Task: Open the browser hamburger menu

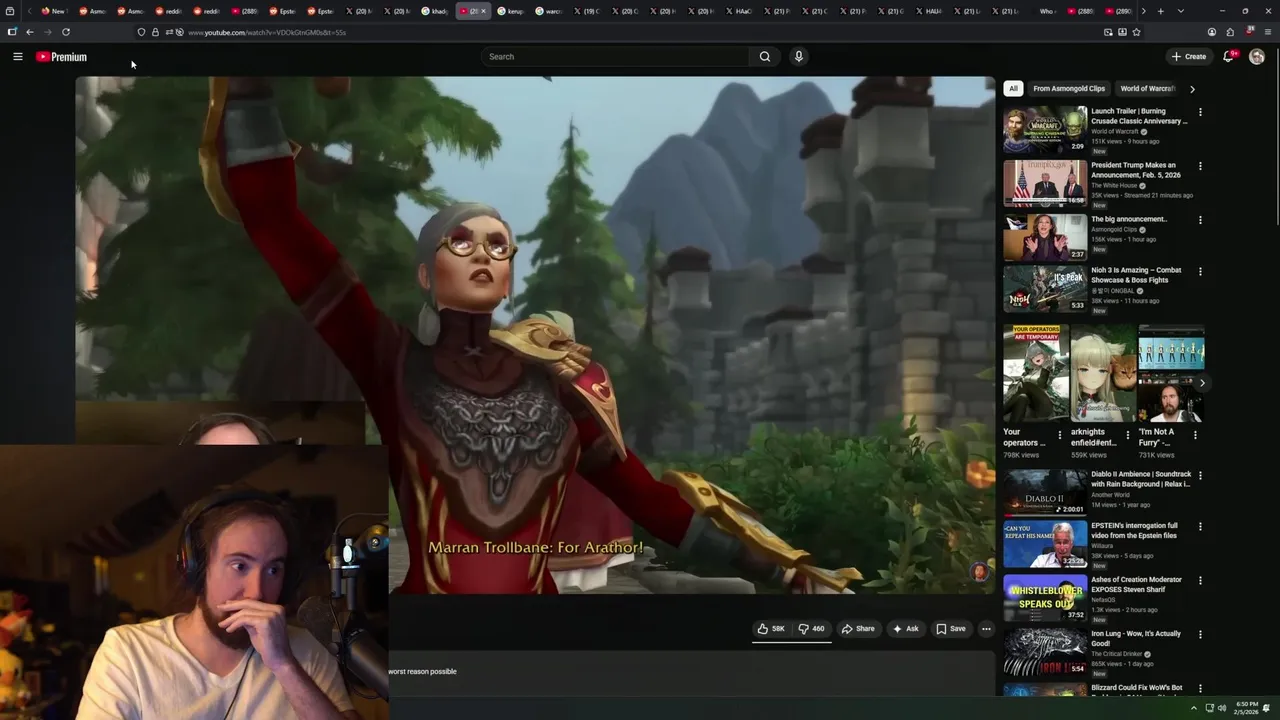Action: tap(1267, 32)
